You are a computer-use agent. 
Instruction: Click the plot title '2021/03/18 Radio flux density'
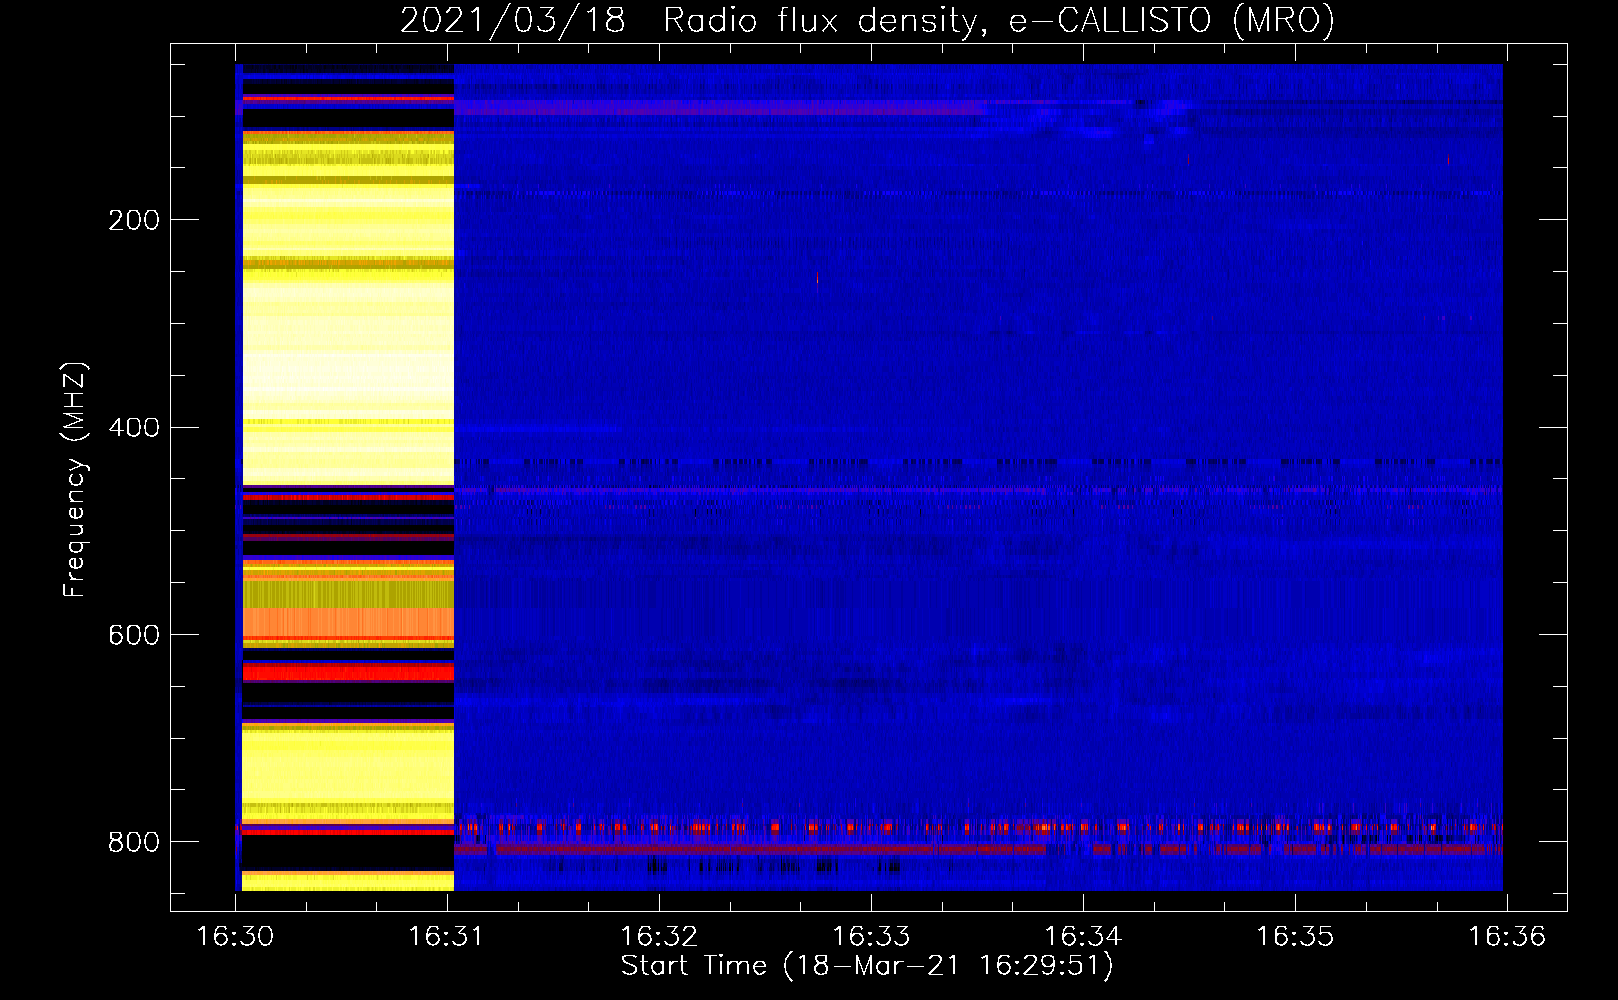click(x=688, y=21)
